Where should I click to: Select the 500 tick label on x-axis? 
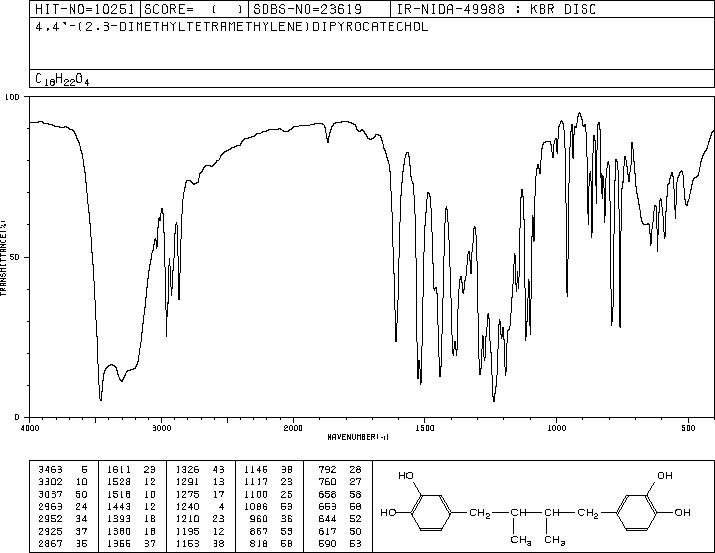point(688,428)
